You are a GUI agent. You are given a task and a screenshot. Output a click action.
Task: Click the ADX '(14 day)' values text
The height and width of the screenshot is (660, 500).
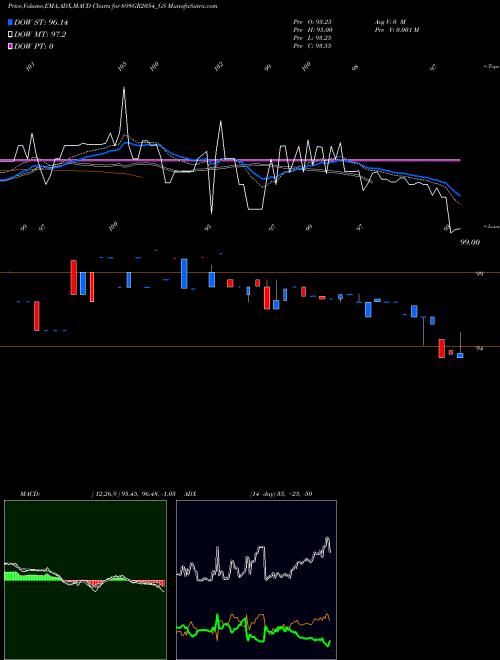281,494
